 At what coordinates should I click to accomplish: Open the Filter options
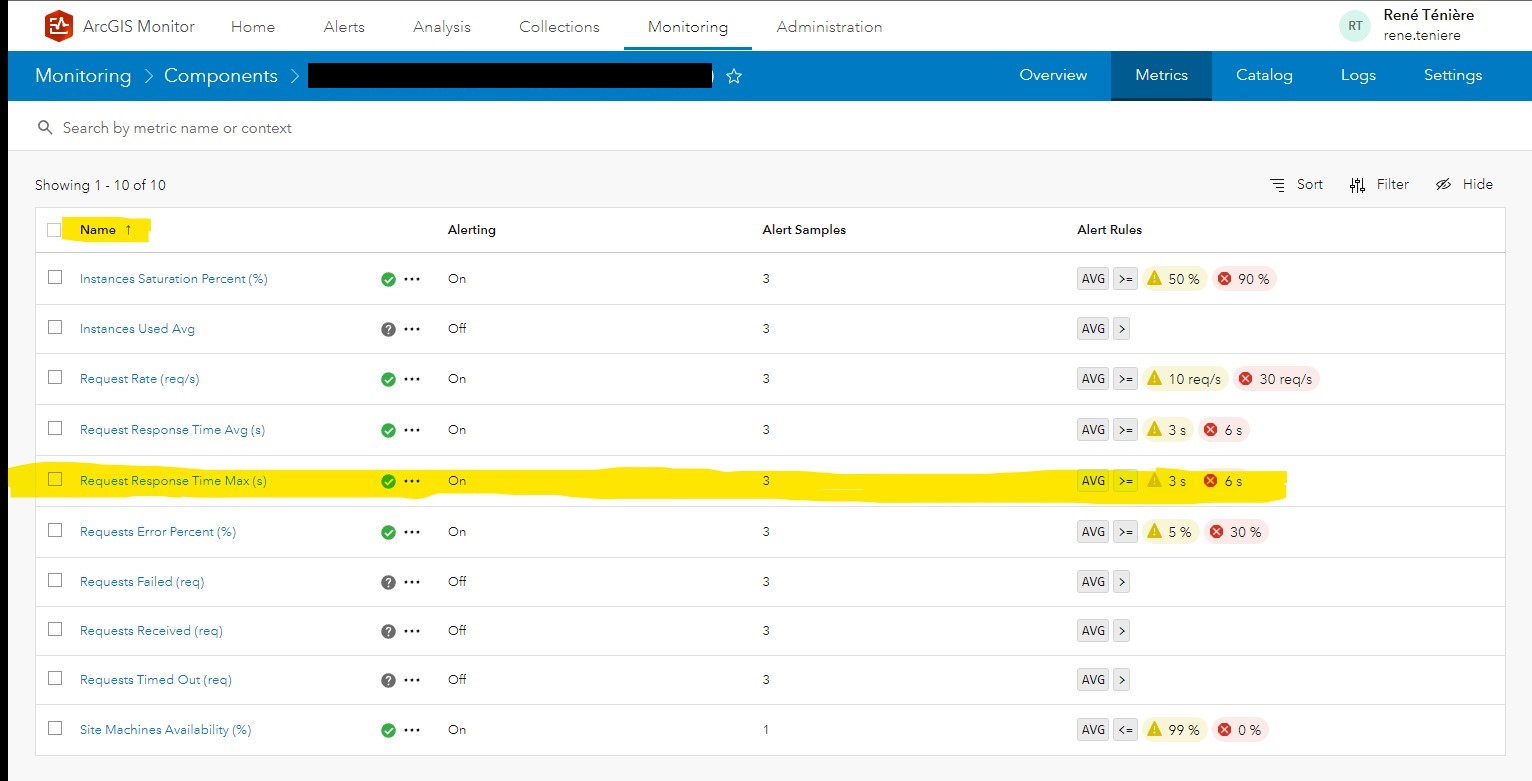[1380, 184]
